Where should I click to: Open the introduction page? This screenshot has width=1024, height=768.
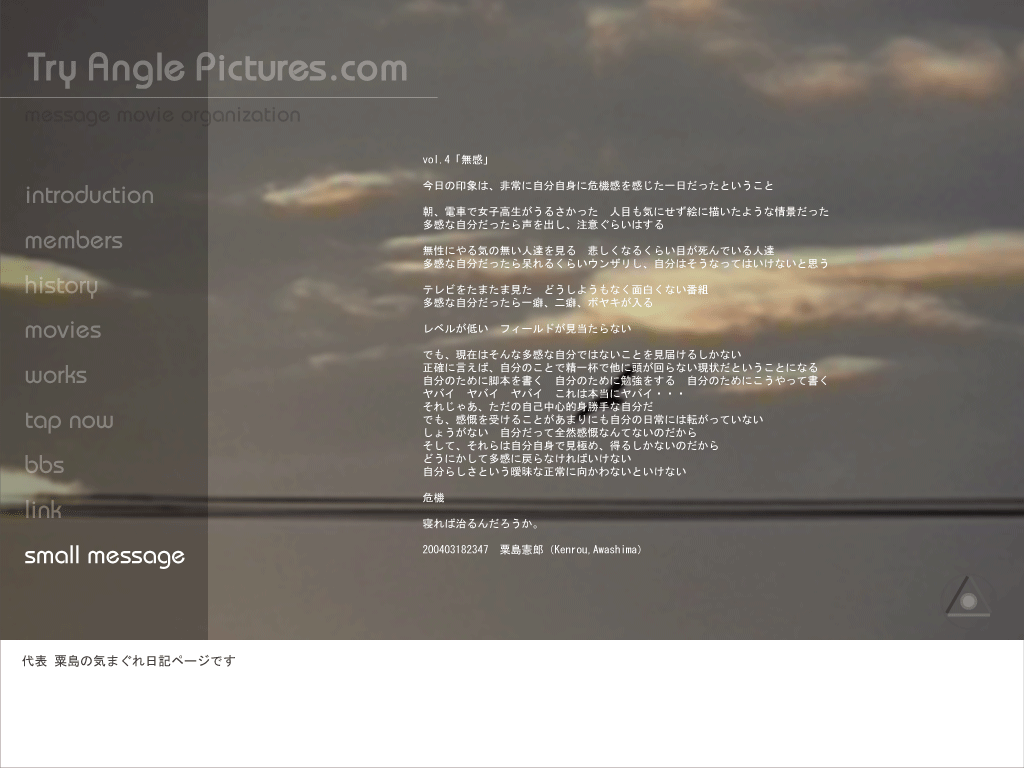(89, 195)
